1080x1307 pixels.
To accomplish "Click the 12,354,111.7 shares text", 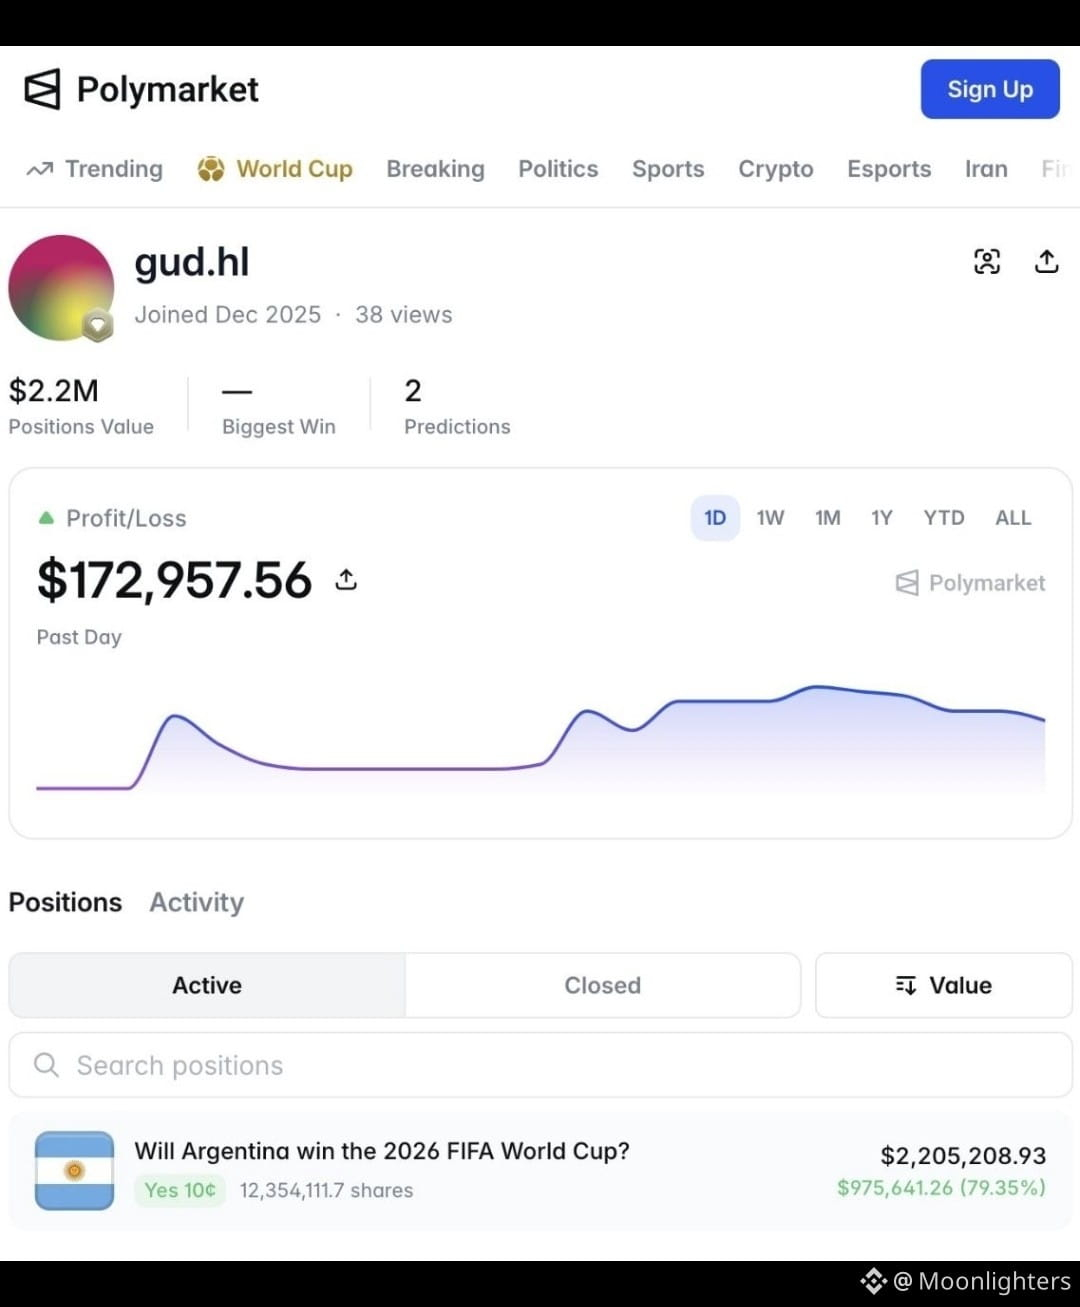I will 326,1190.
